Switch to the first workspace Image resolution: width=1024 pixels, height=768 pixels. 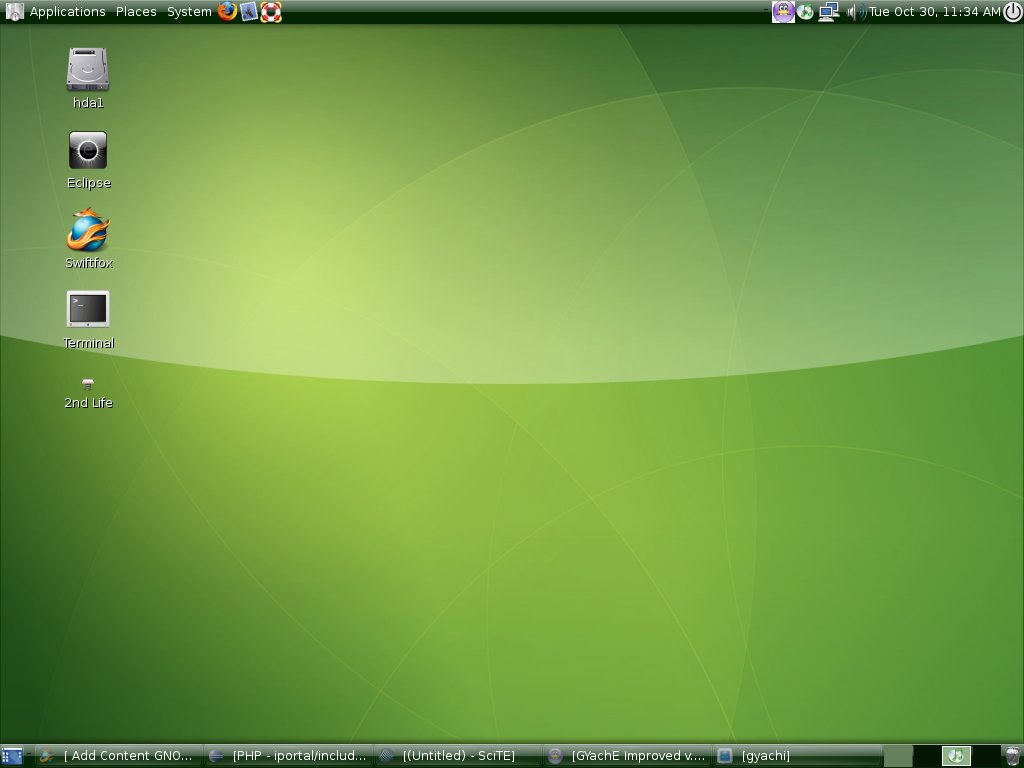tap(898, 756)
